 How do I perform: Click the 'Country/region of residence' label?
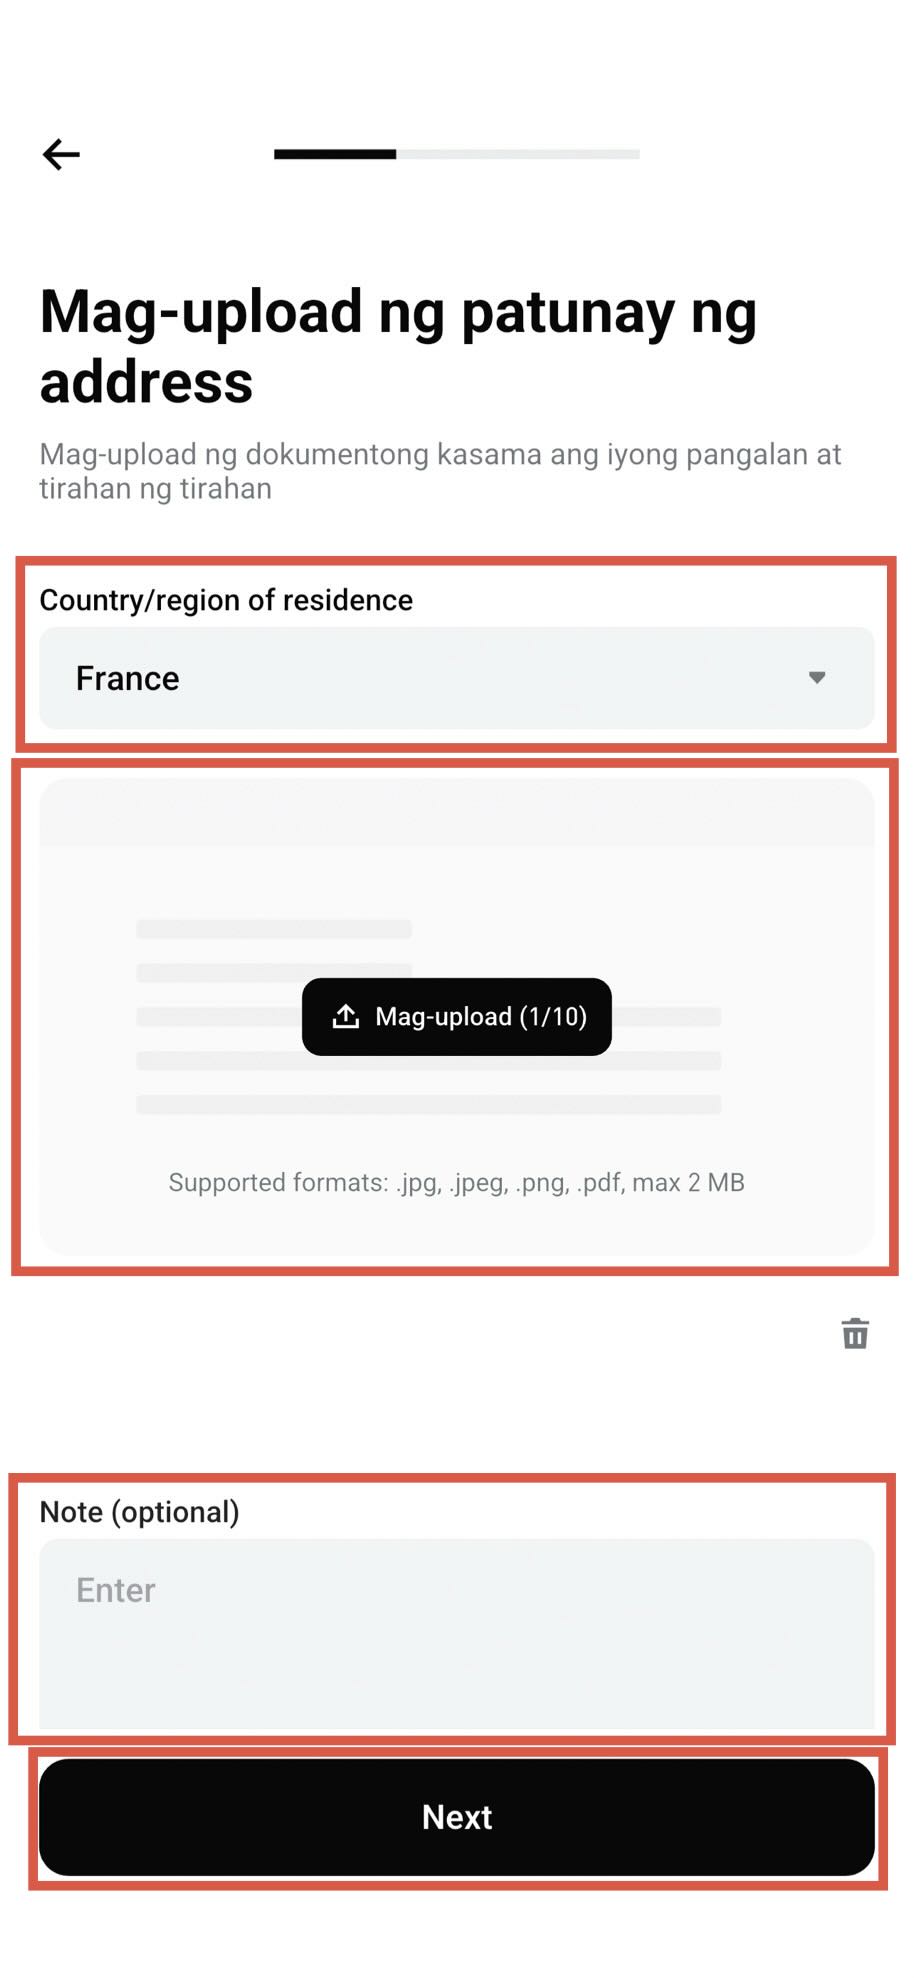pos(226,600)
